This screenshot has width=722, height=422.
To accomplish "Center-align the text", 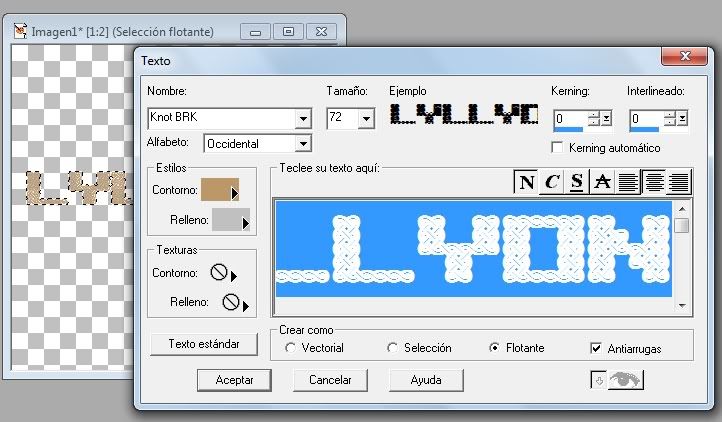I will 654,182.
